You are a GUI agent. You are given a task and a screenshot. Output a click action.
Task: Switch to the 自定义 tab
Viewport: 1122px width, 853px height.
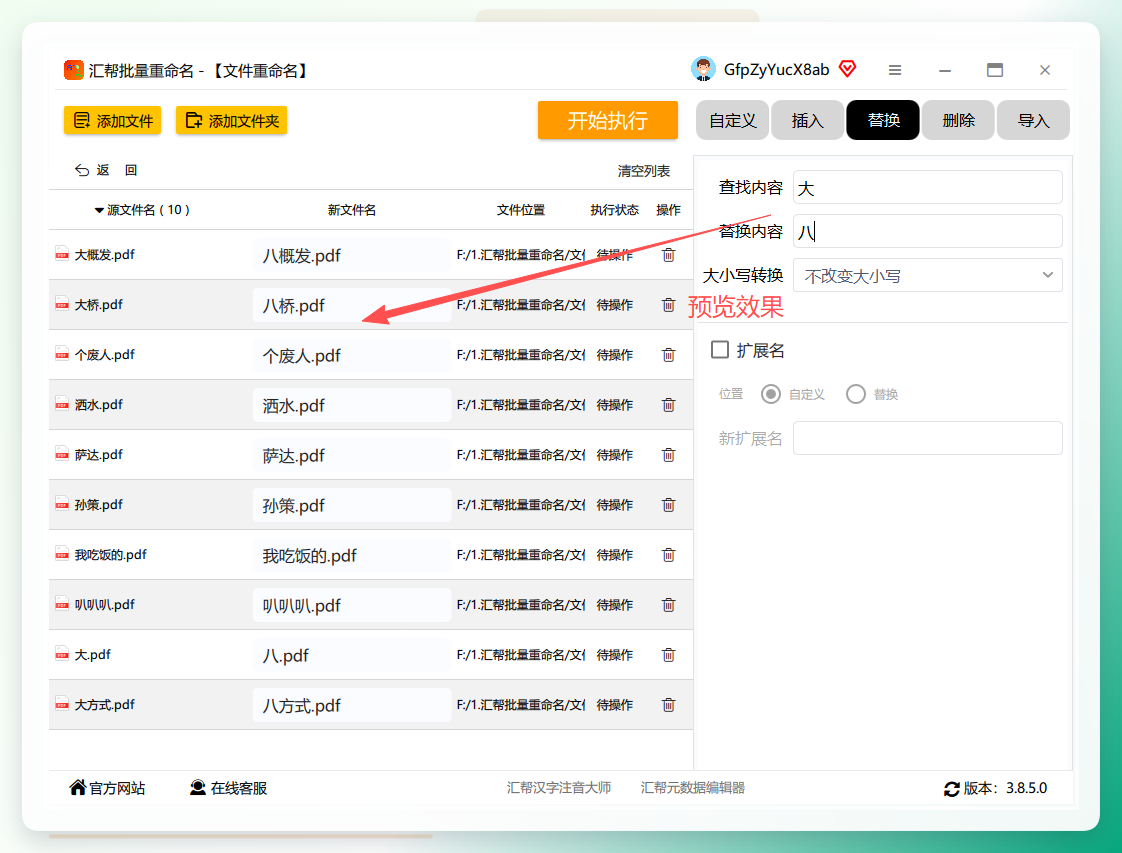coord(733,120)
